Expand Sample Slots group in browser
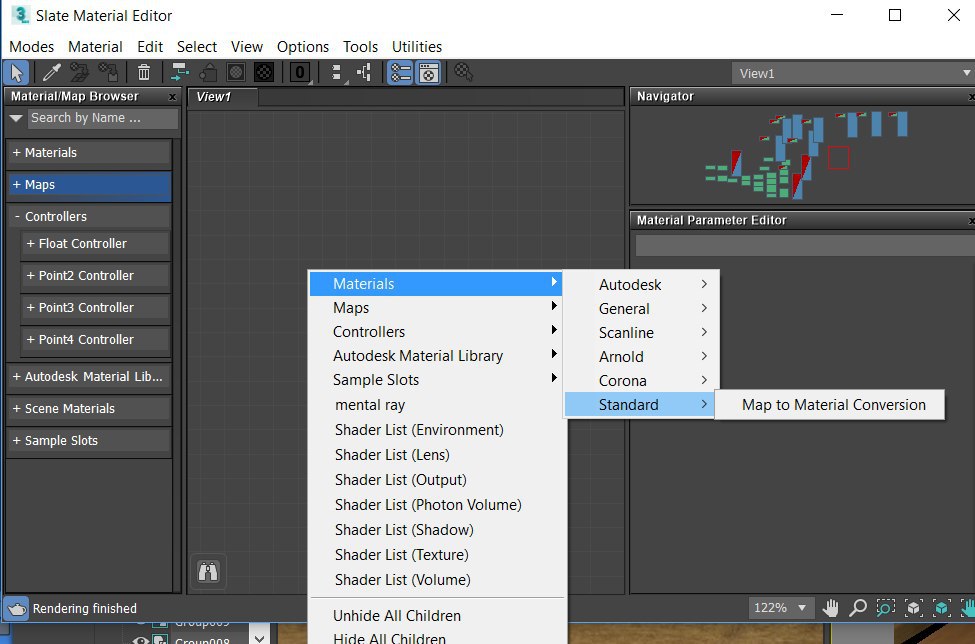This screenshot has width=975, height=644. 88,441
